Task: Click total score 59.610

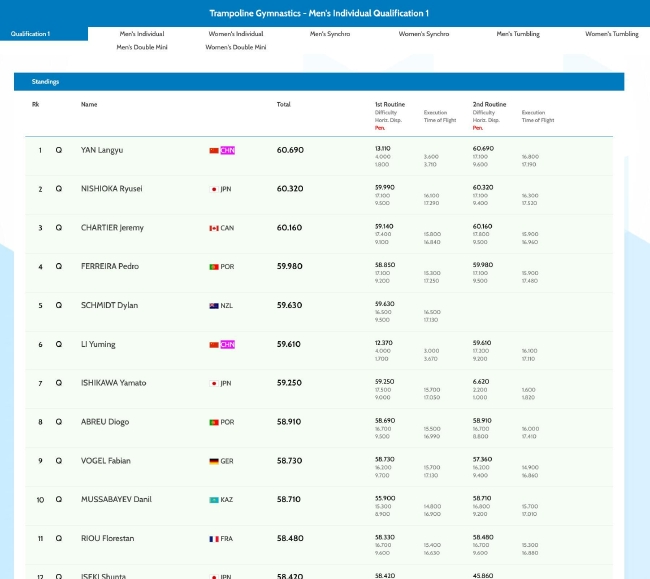Action: coord(289,344)
